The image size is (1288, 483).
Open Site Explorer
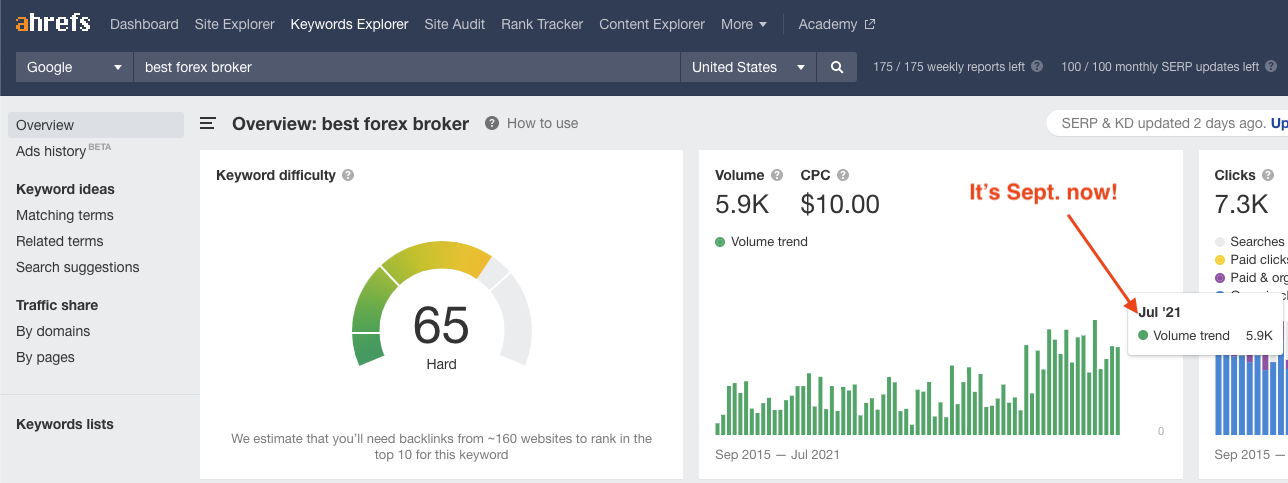click(x=235, y=24)
